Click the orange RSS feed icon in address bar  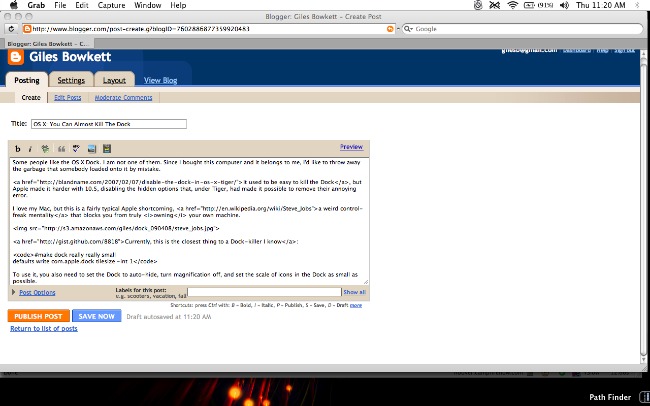390,29
